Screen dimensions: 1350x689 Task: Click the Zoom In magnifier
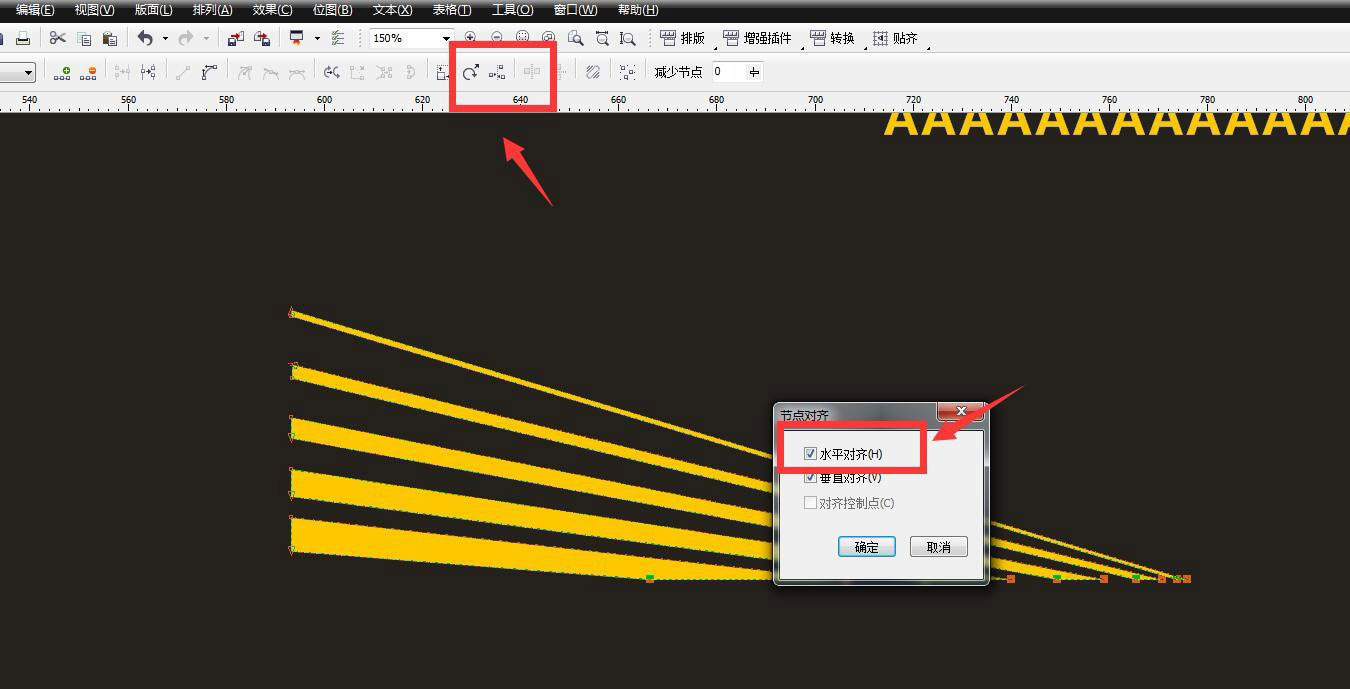click(x=470, y=38)
